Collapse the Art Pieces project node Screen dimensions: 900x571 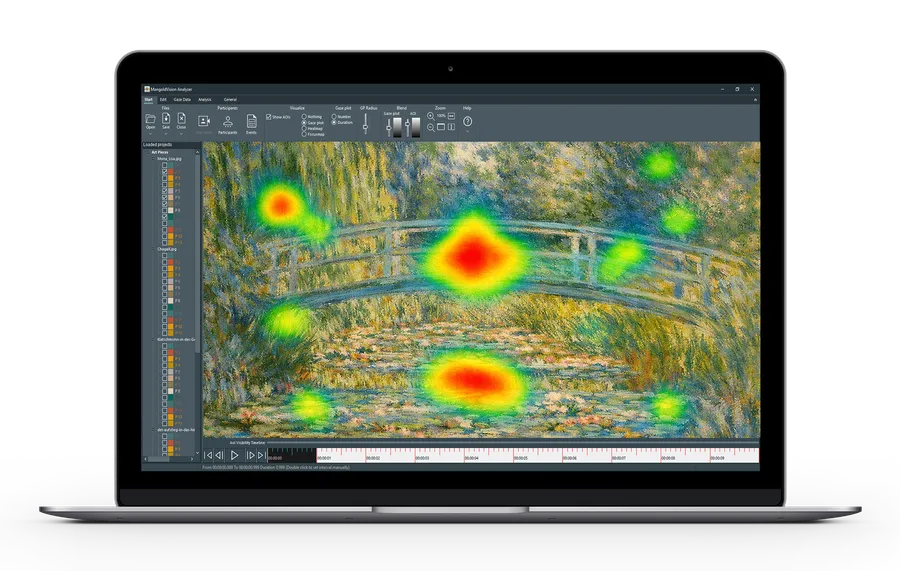pyautogui.click(x=148, y=152)
